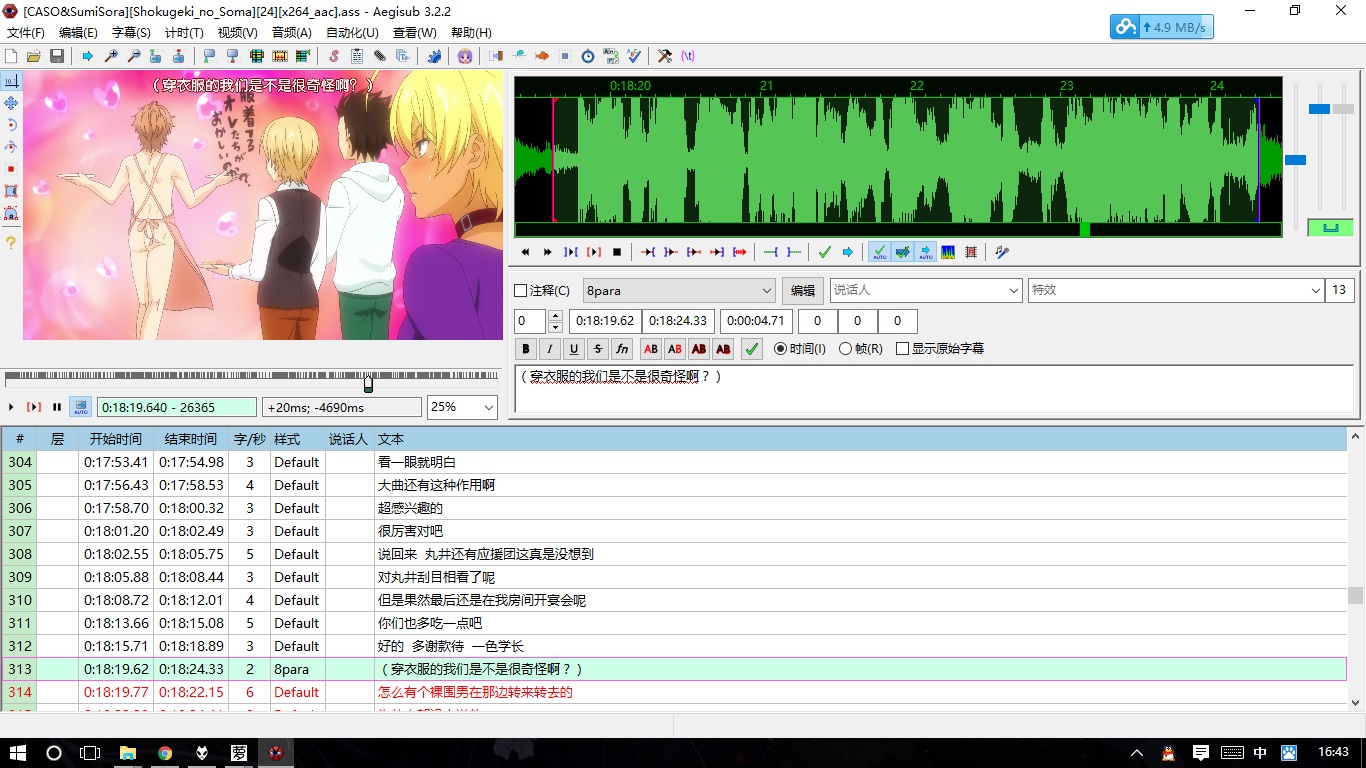Open the 25% video zoom dropdown
This screenshot has height=768, width=1366.
pos(462,407)
